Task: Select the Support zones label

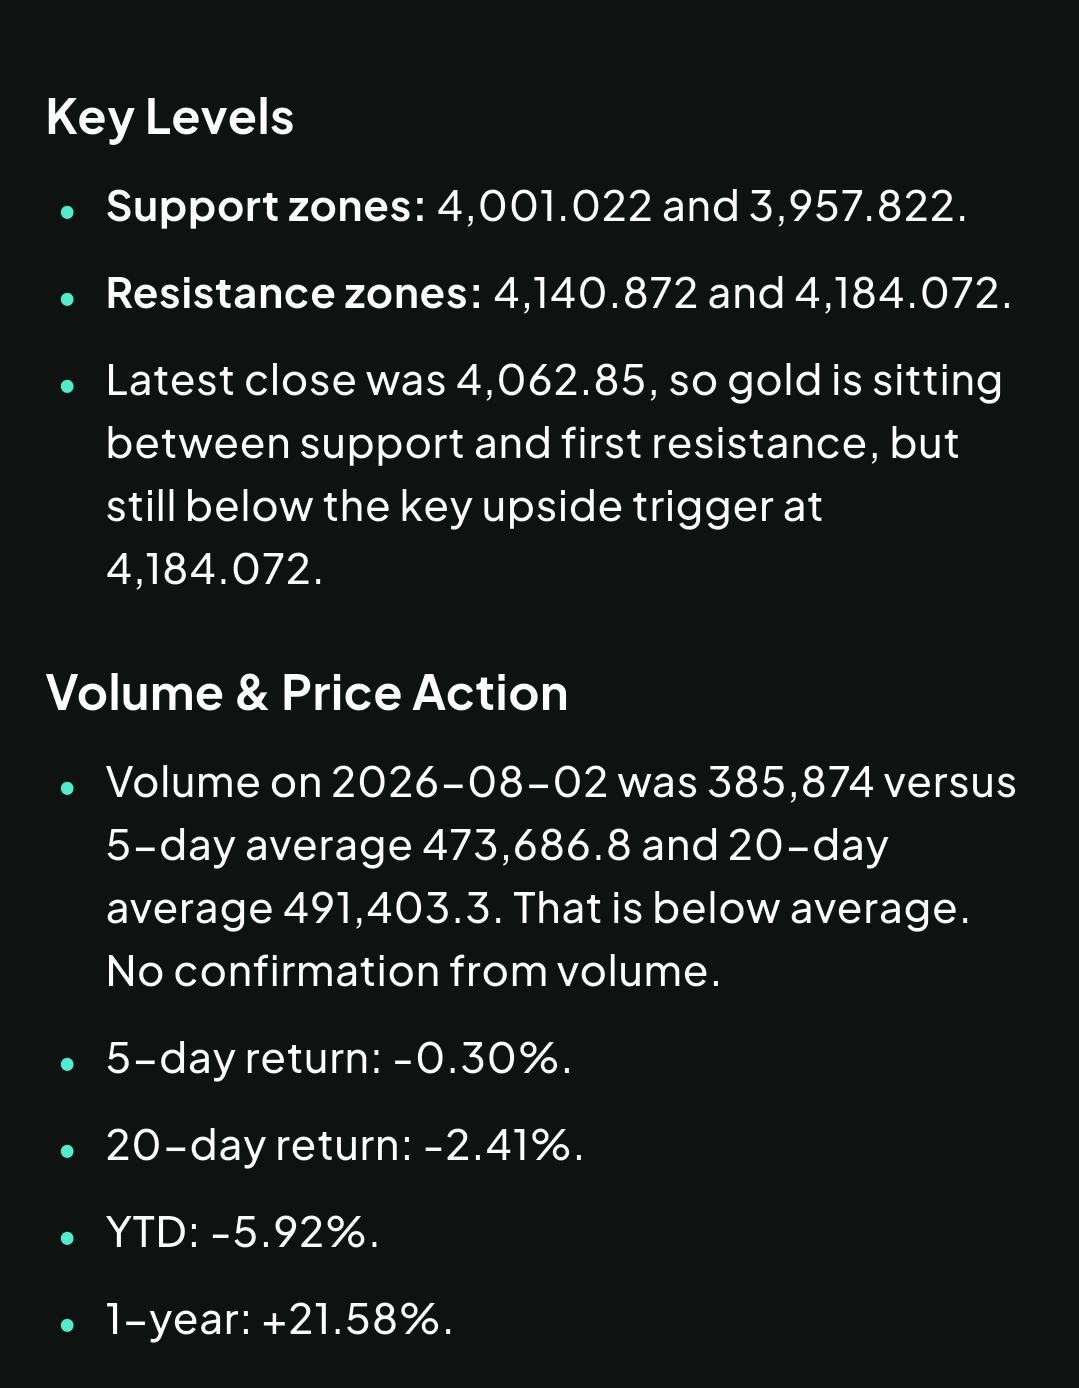Action: 266,207
